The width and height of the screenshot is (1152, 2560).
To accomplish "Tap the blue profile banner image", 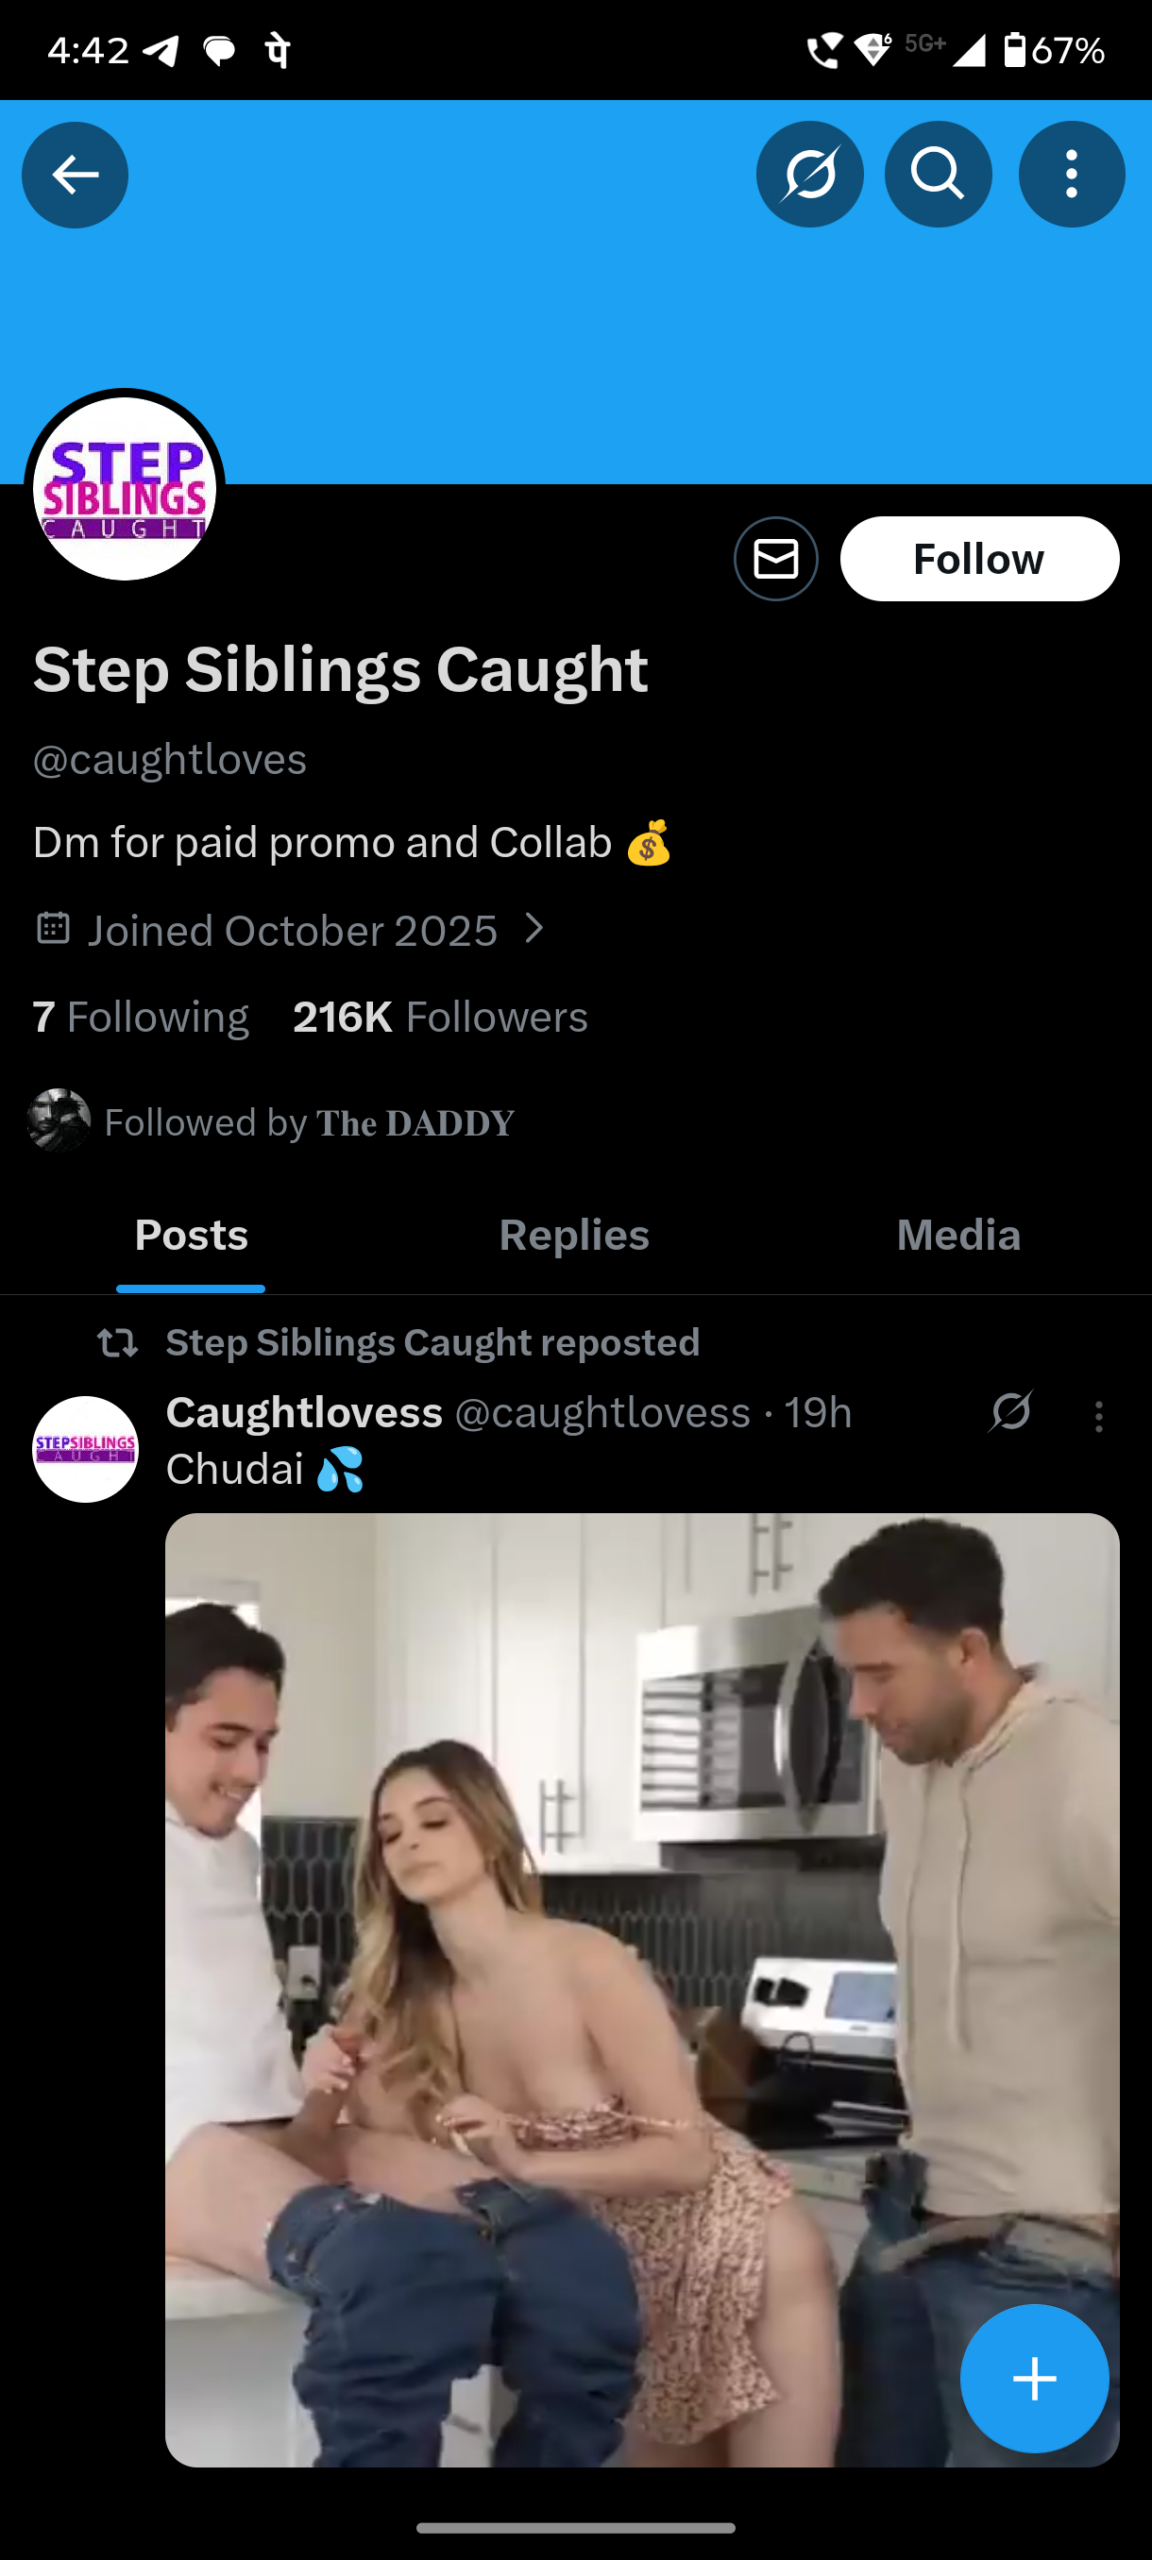I will coord(576,330).
